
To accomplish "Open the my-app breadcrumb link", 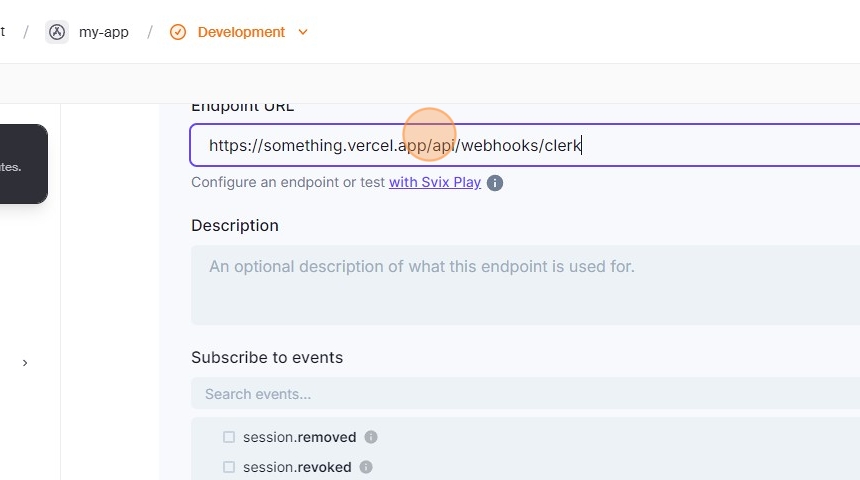I will tap(103, 32).
